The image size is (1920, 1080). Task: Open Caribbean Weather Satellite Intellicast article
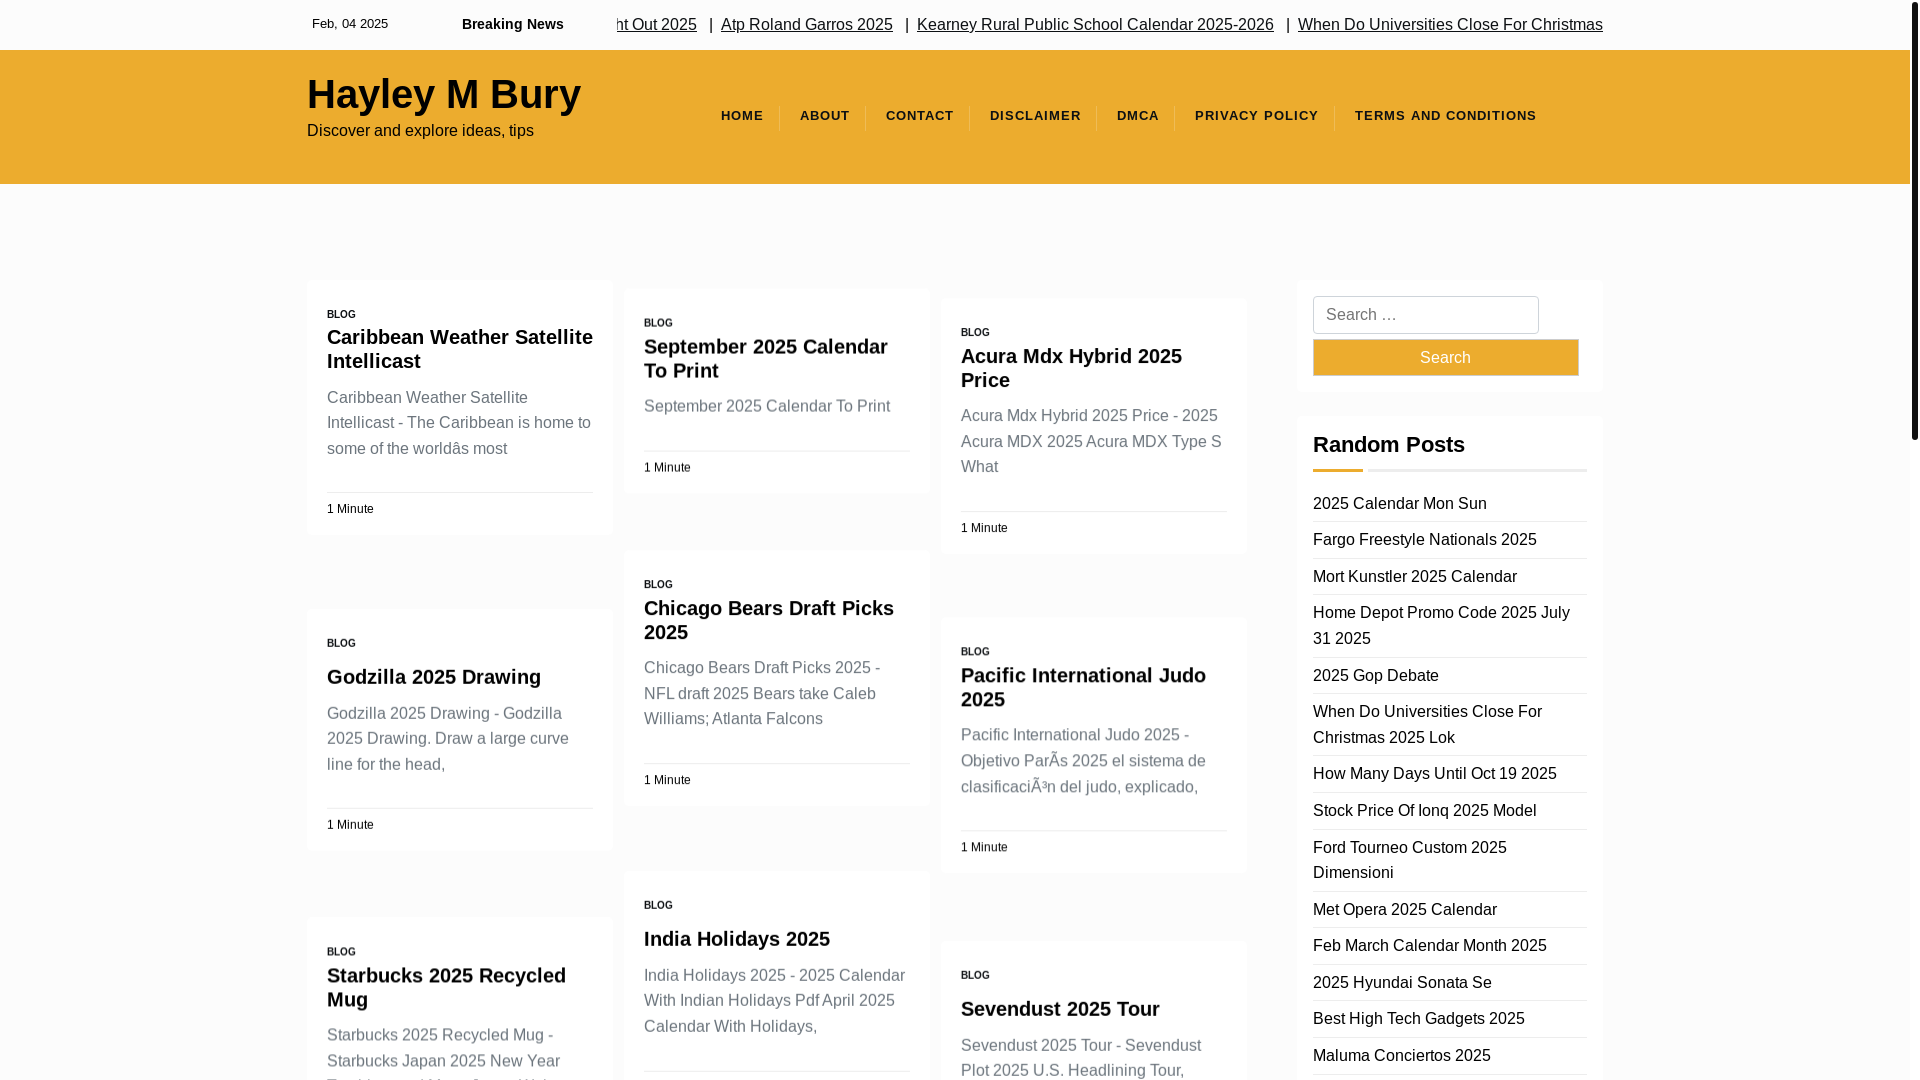459,349
